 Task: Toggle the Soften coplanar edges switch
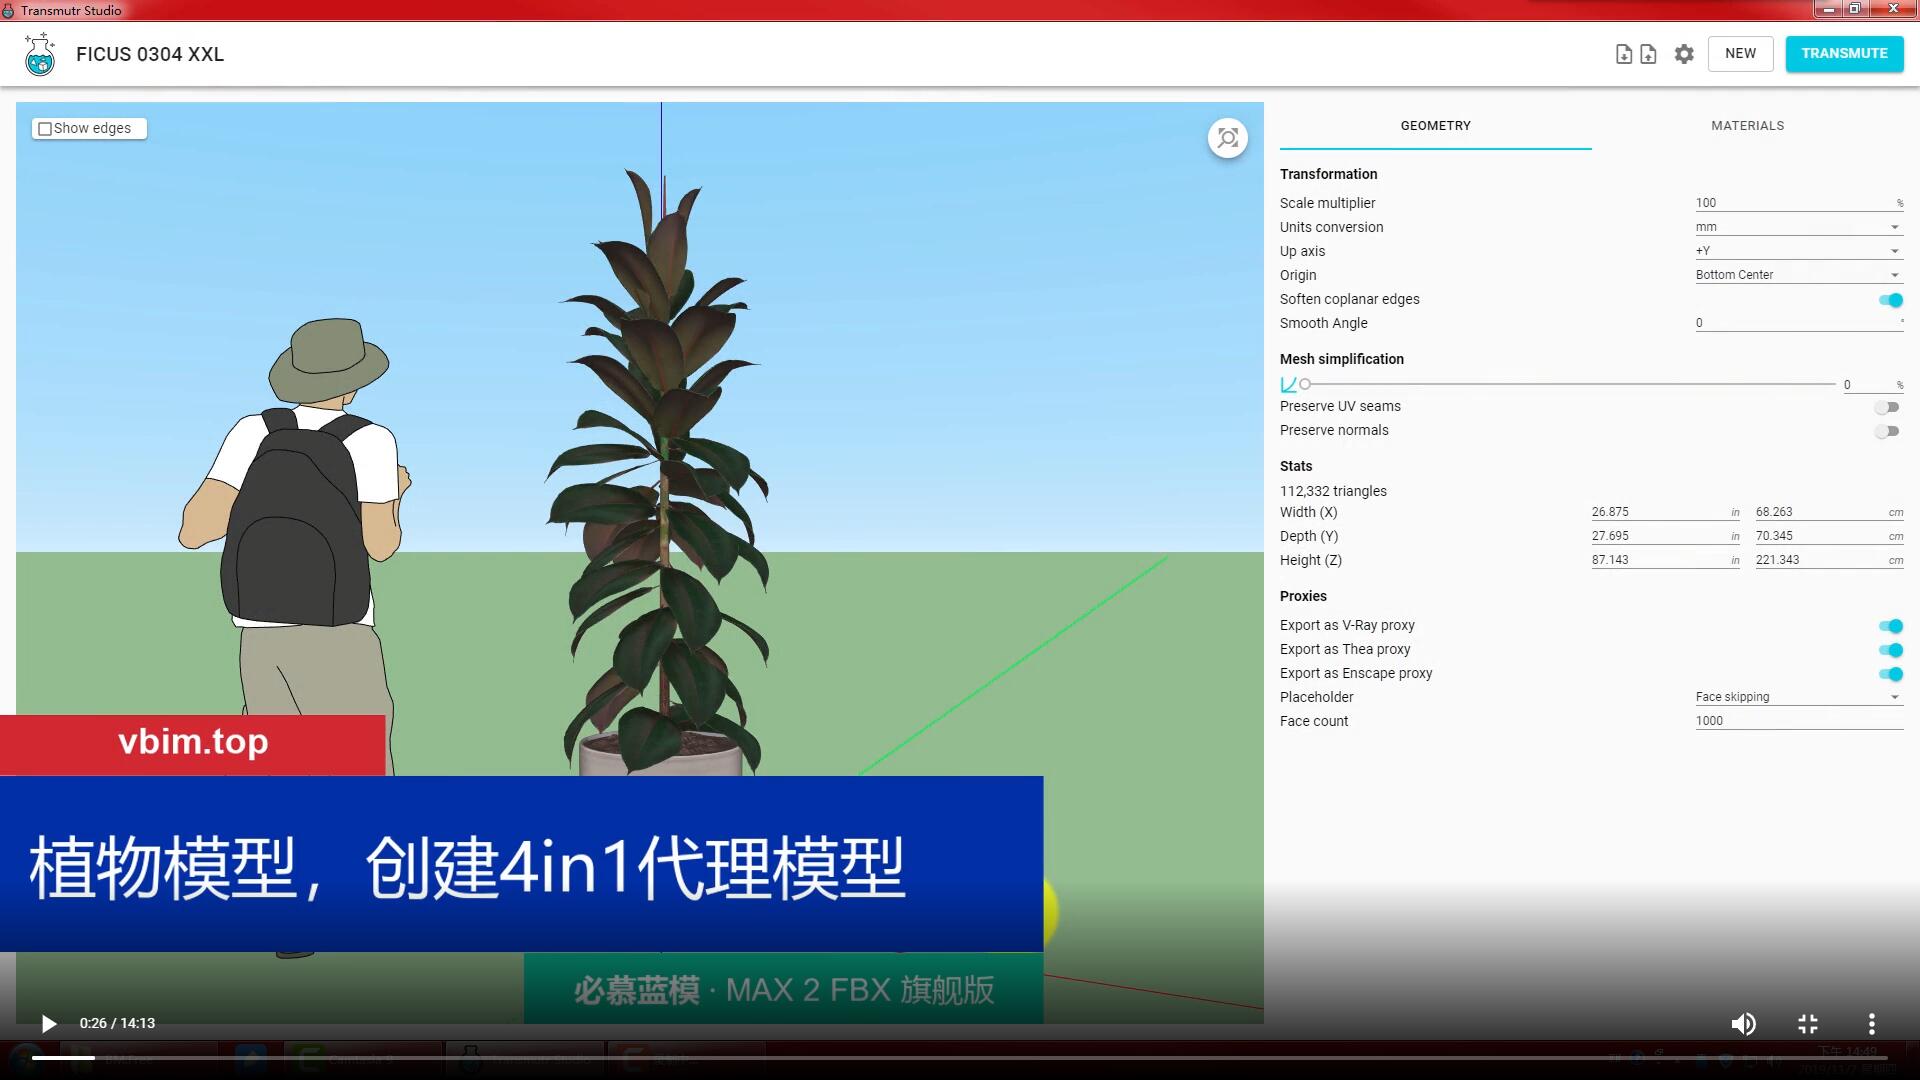pyautogui.click(x=1889, y=300)
